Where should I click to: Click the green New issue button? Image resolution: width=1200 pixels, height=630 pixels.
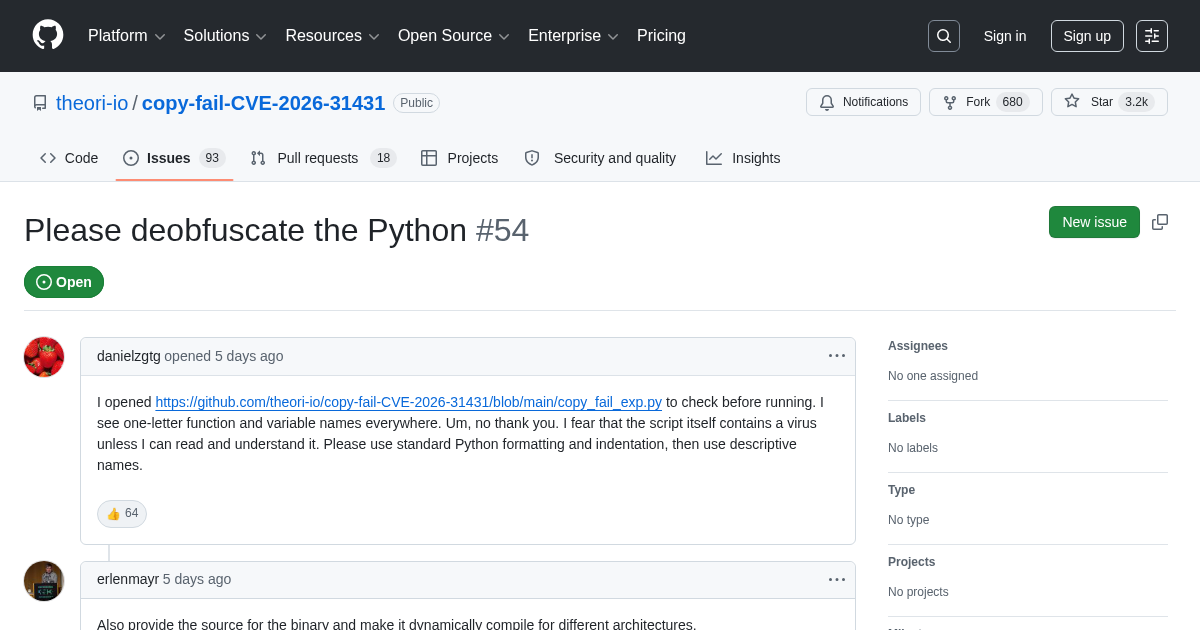coord(1094,222)
